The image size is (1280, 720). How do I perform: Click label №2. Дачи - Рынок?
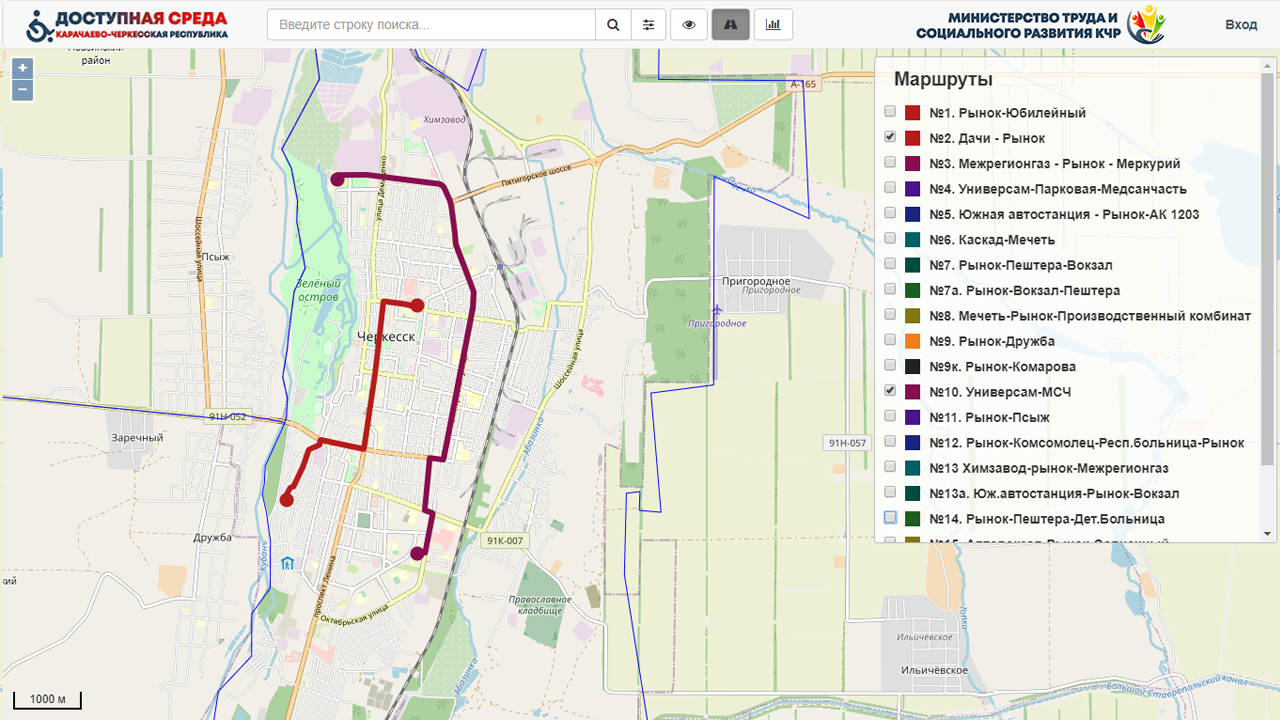[987, 138]
